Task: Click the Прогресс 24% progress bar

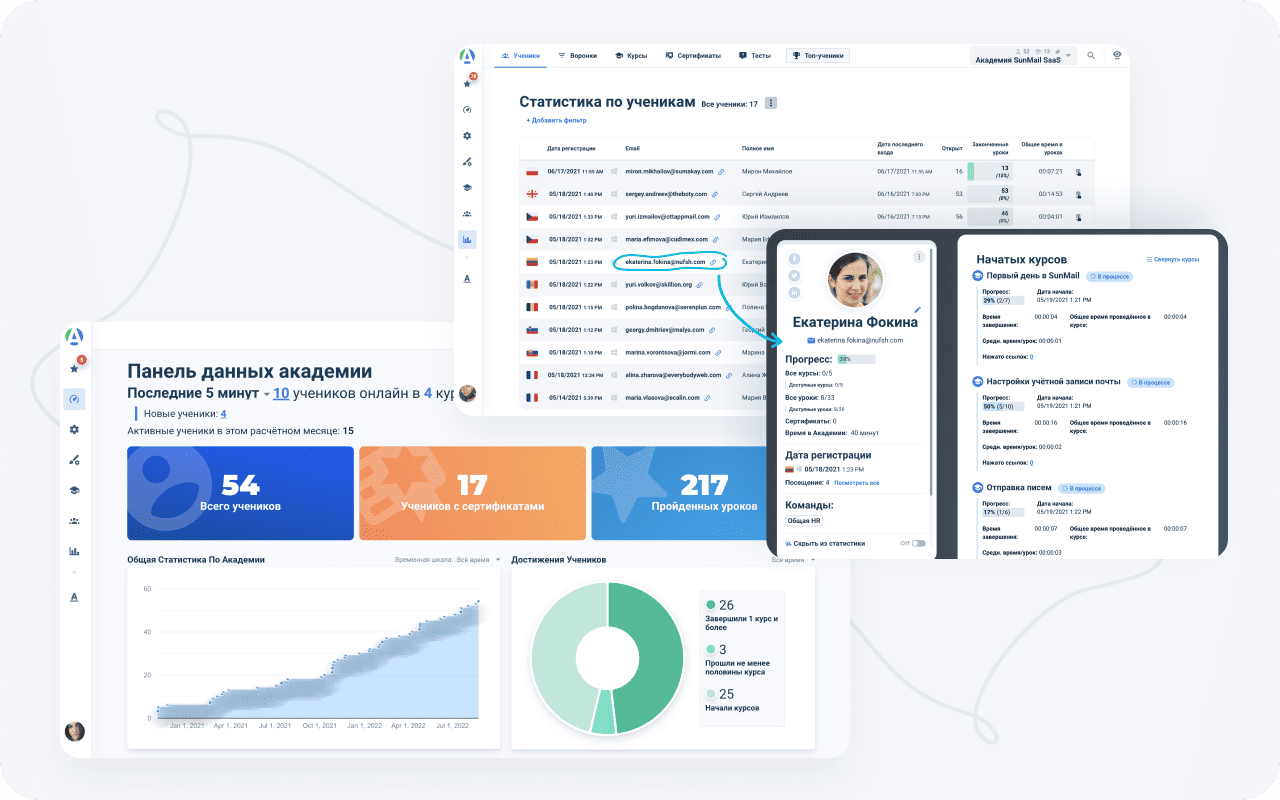Action: [855, 359]
